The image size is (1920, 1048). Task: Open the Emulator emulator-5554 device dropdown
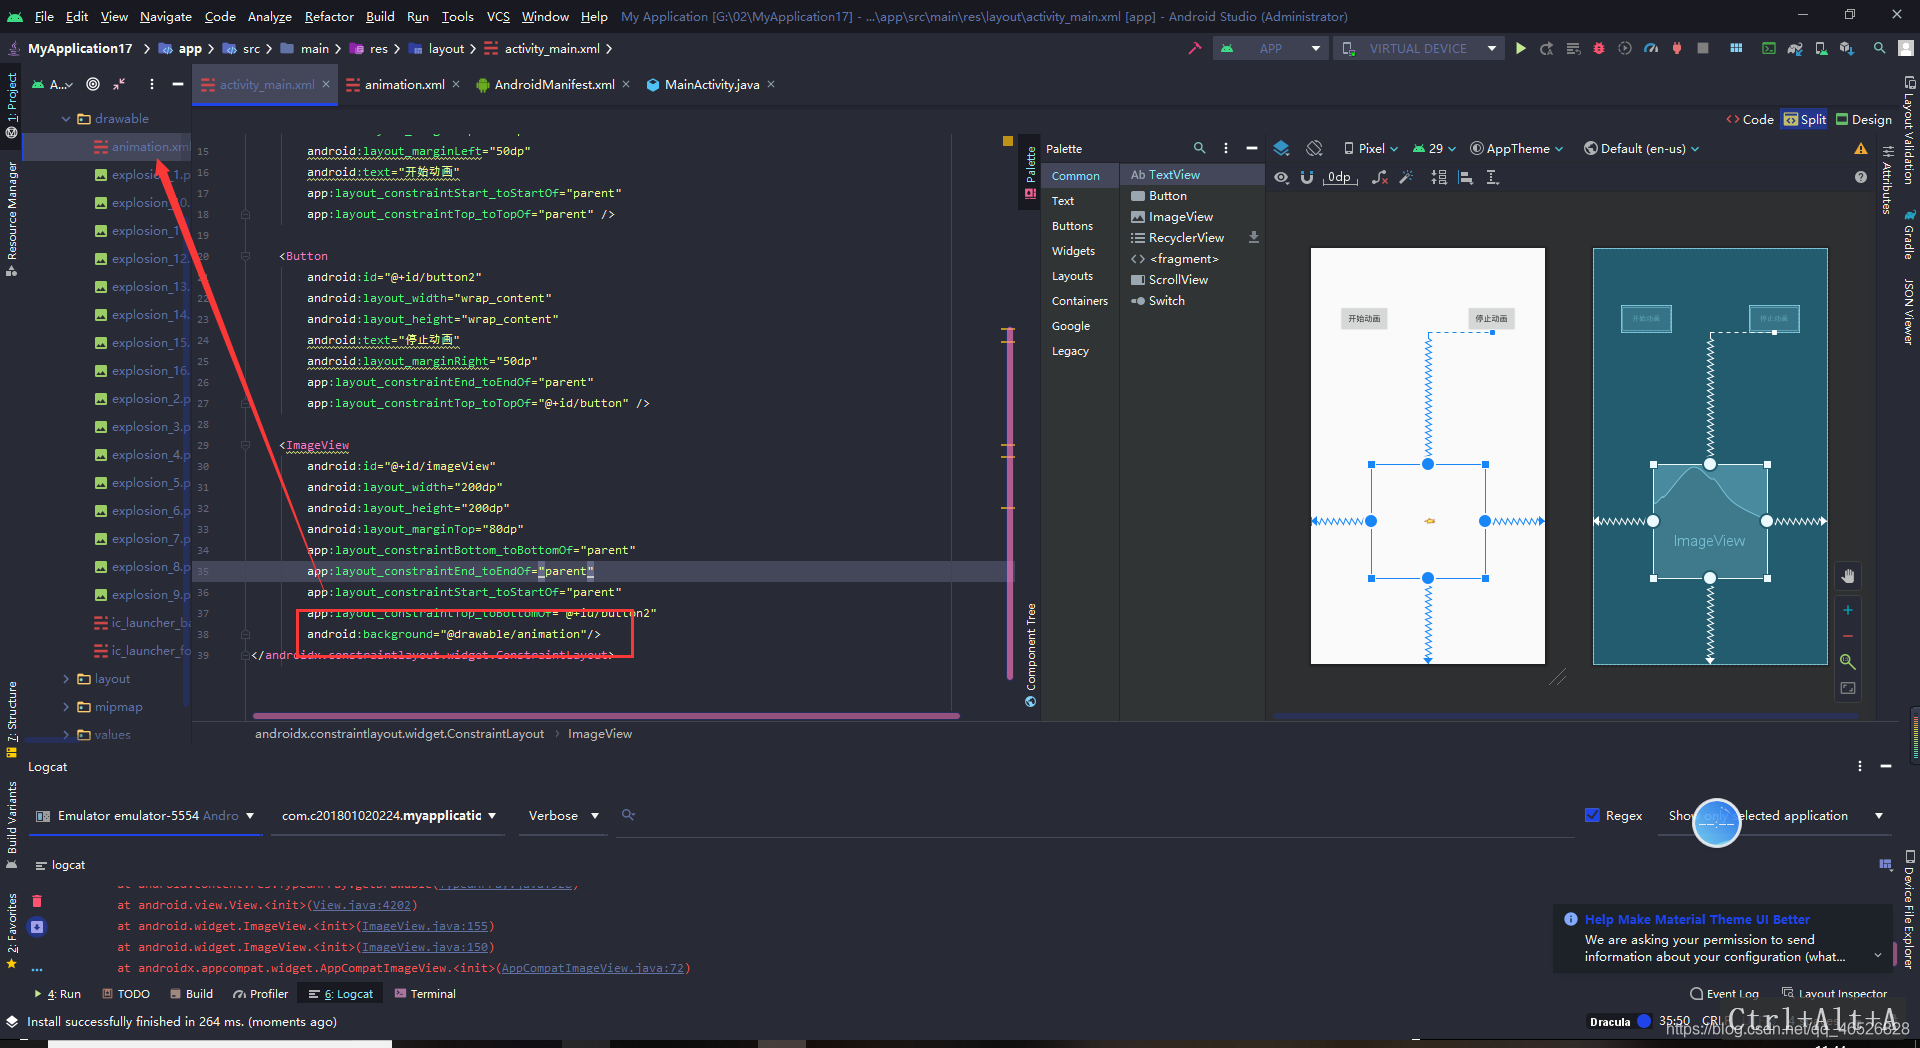[x=146, y=815]
